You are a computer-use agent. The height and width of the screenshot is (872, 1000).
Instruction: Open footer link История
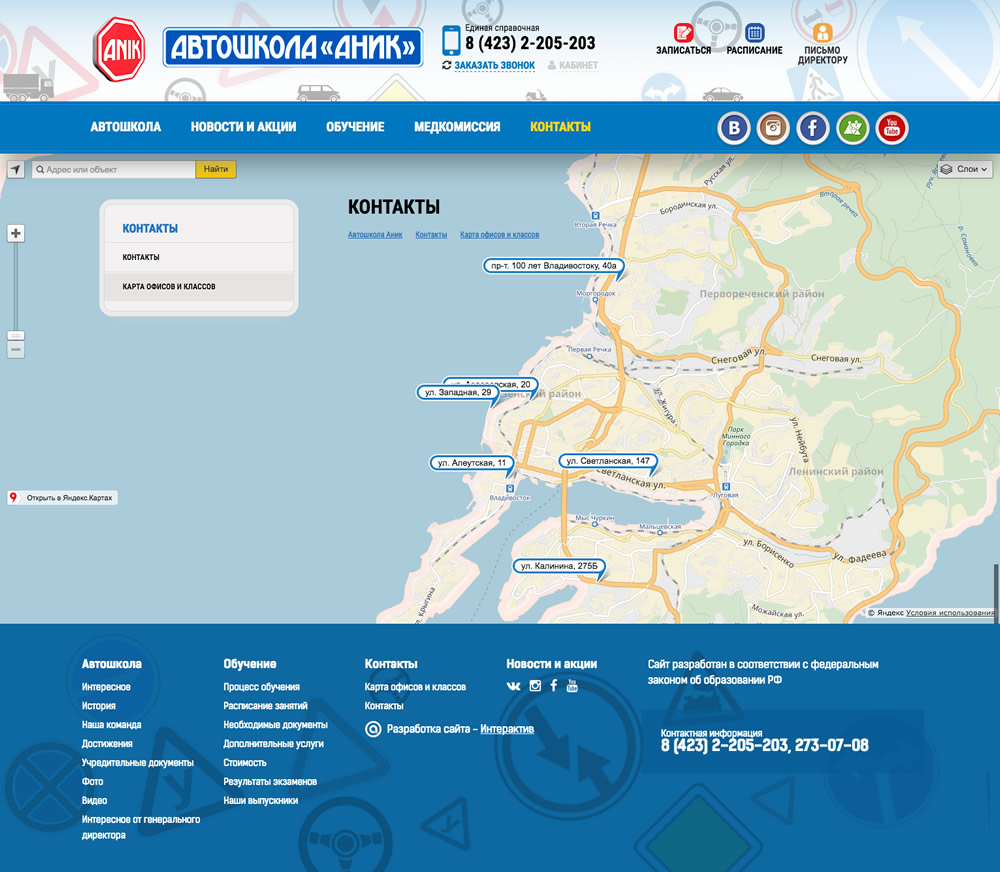coord(98,706)
